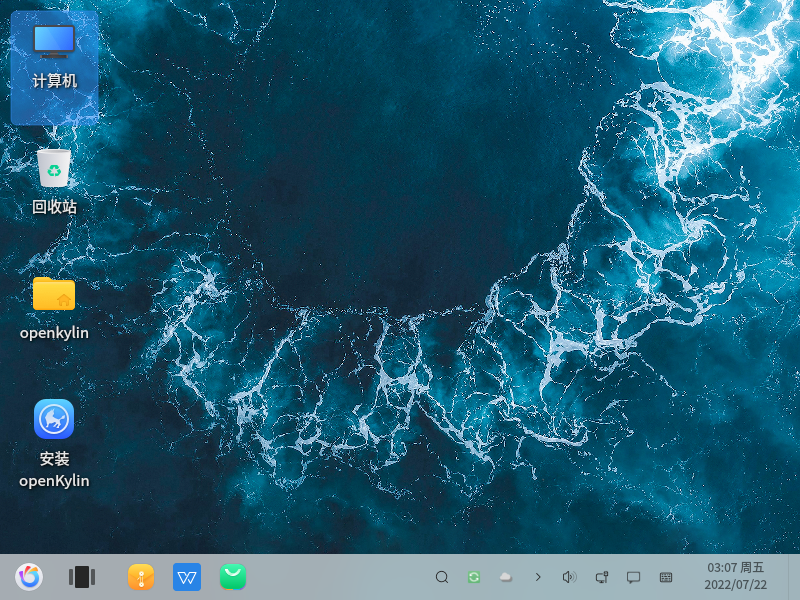Image resolution: width=800 pixels, height=600 pixels.
Task: Open the start menu in the taskbar
Action: (x=29, y=577)
